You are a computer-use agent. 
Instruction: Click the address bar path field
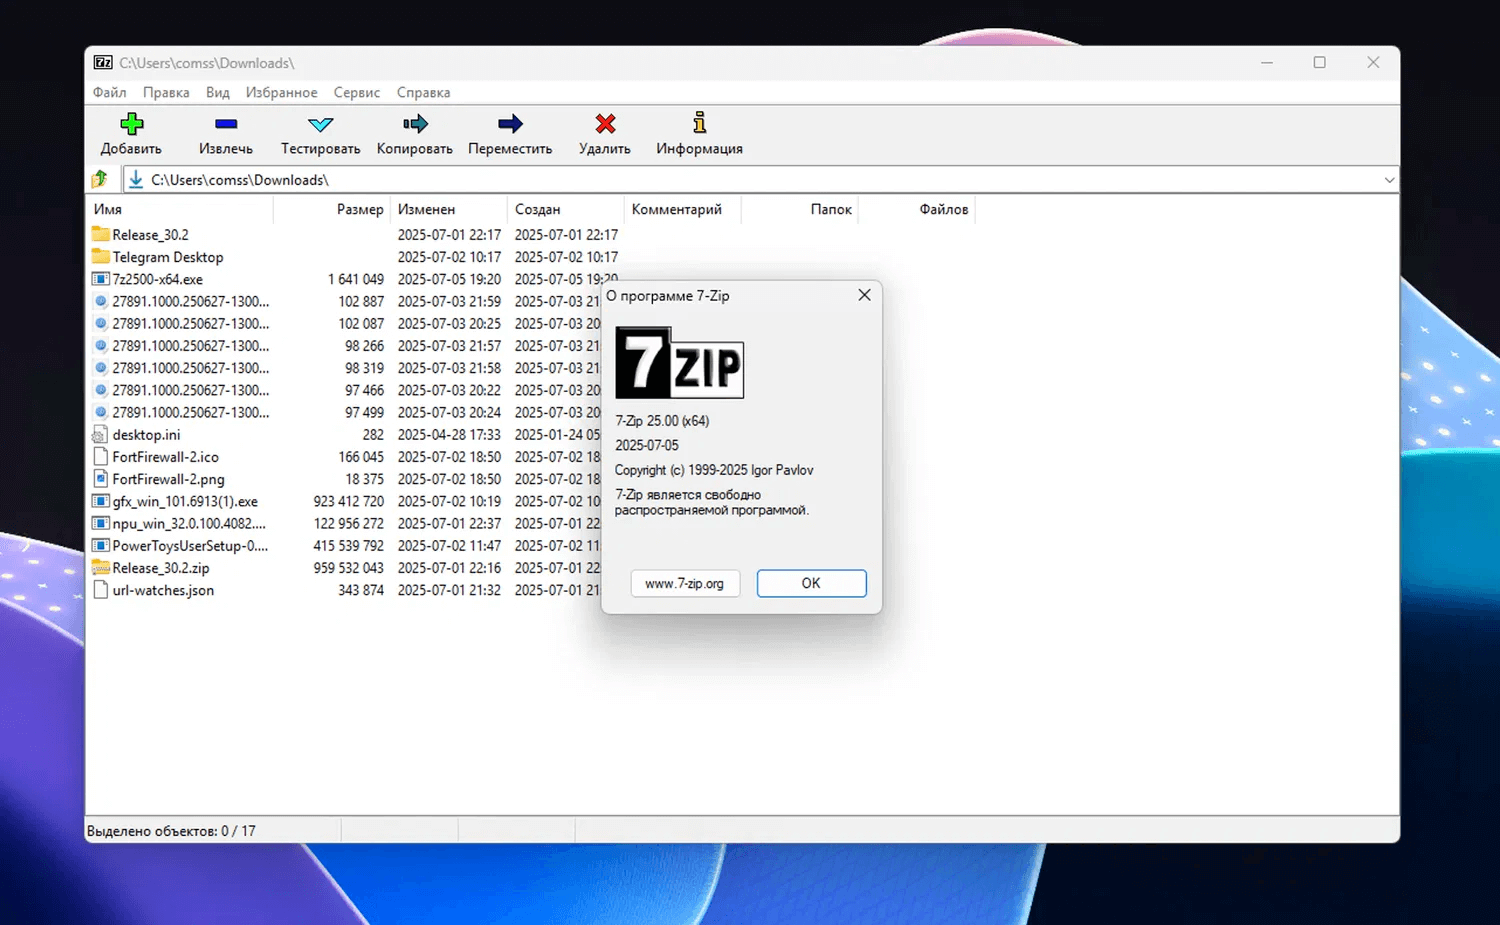(x=700, y=180)
